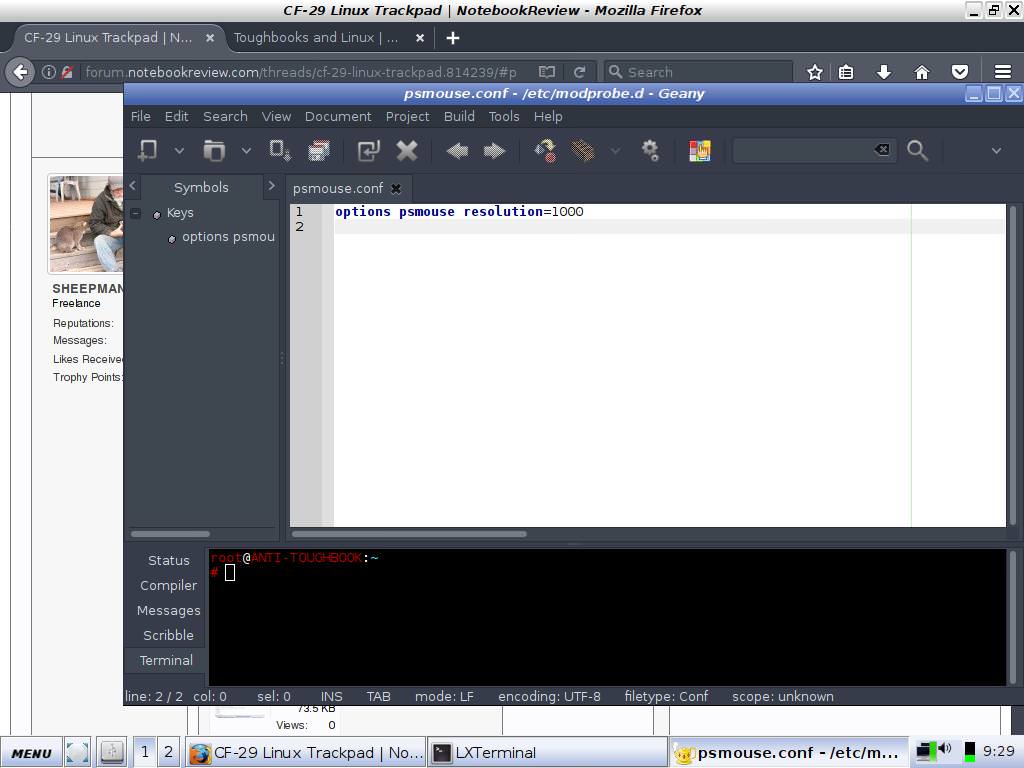Open the Tools menu in Geany

point(504,116)
